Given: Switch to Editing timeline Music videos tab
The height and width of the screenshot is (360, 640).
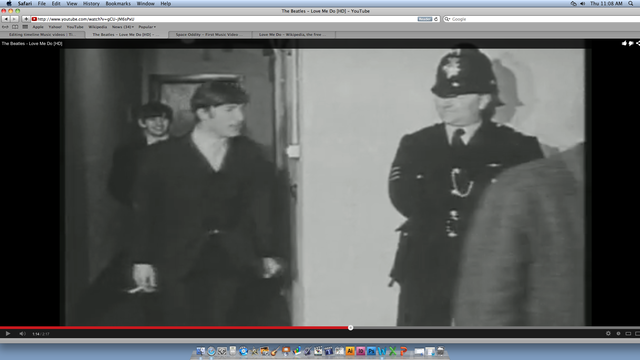Looking at the screenshot, I should point(42,35).
